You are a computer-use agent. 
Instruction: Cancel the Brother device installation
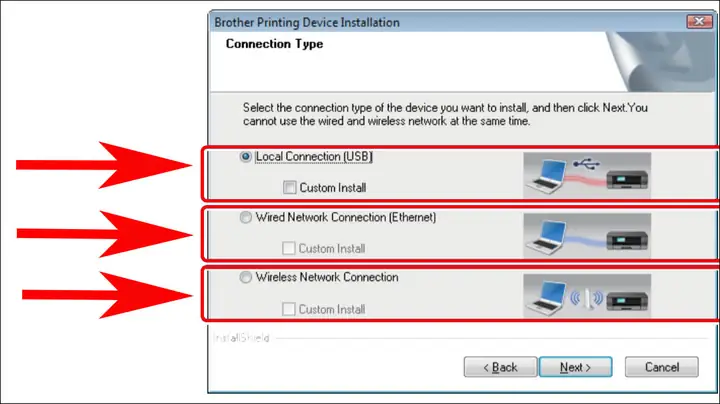click(662, 367)
